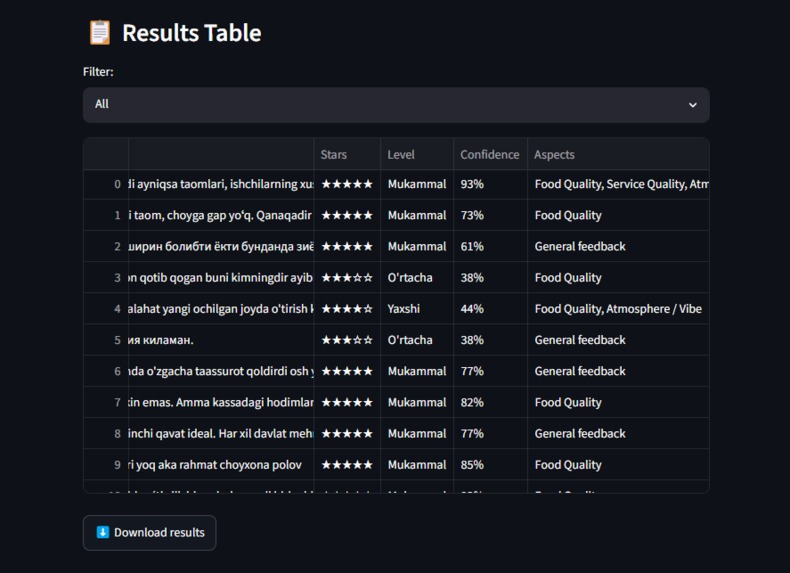Select row index 3 cell
Image resolution: width=790 pixels, height=573 pixels.
pos(106,278)
